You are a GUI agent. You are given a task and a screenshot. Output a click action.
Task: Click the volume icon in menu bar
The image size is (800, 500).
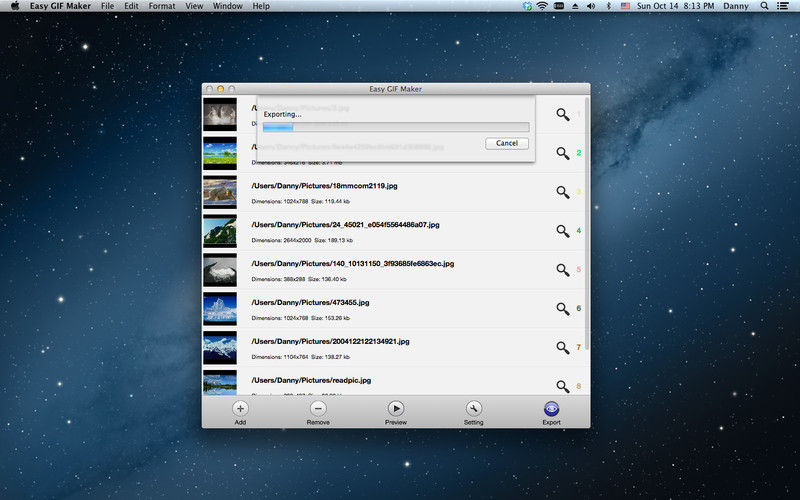point(591,6)
